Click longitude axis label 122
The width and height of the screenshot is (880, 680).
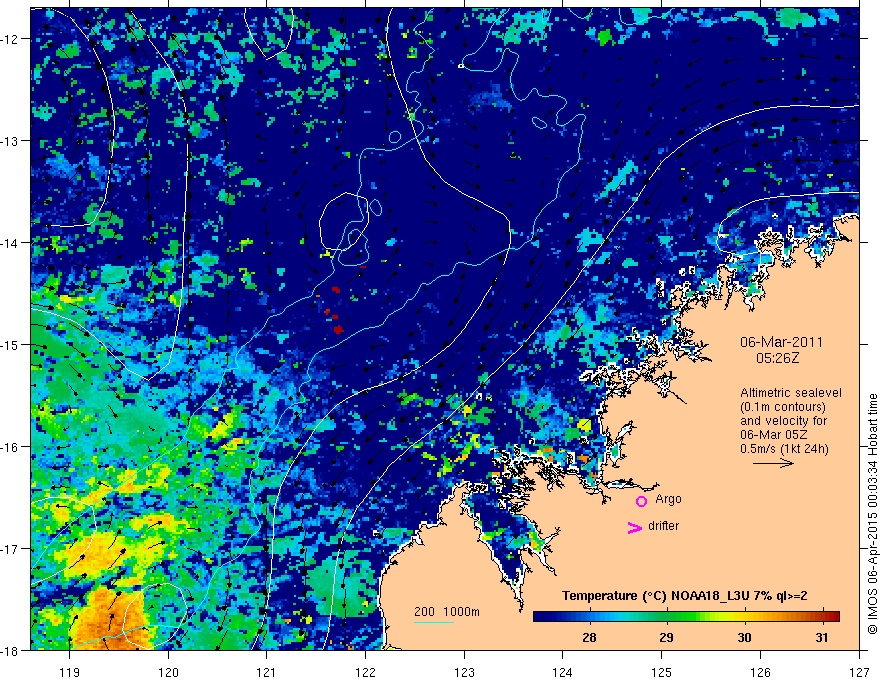tap(365, 672)
